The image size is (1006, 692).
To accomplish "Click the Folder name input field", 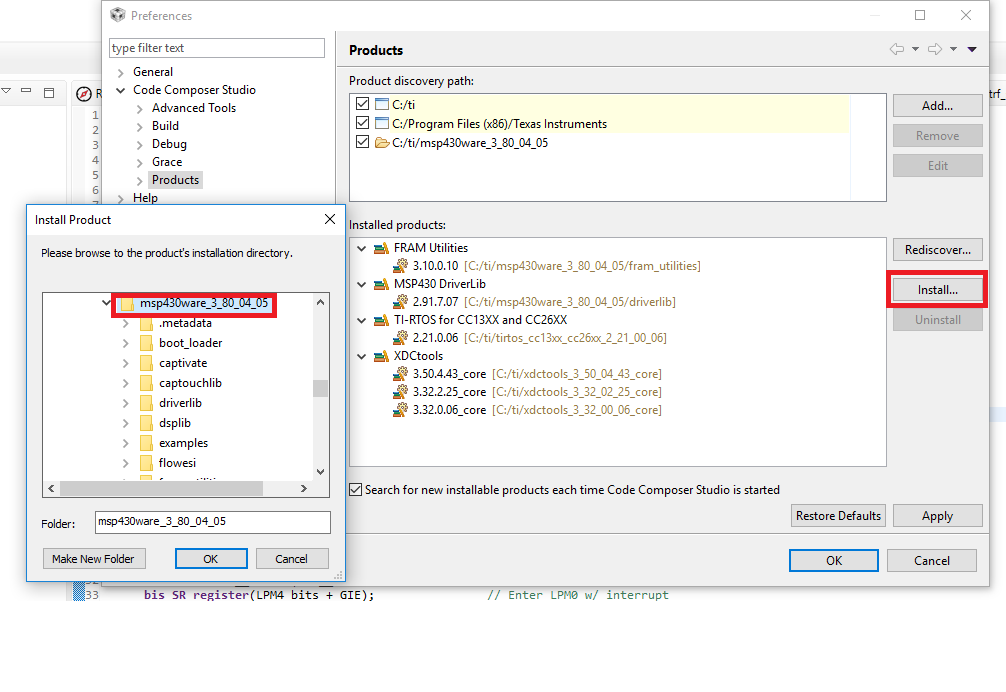I will [212, 522].
